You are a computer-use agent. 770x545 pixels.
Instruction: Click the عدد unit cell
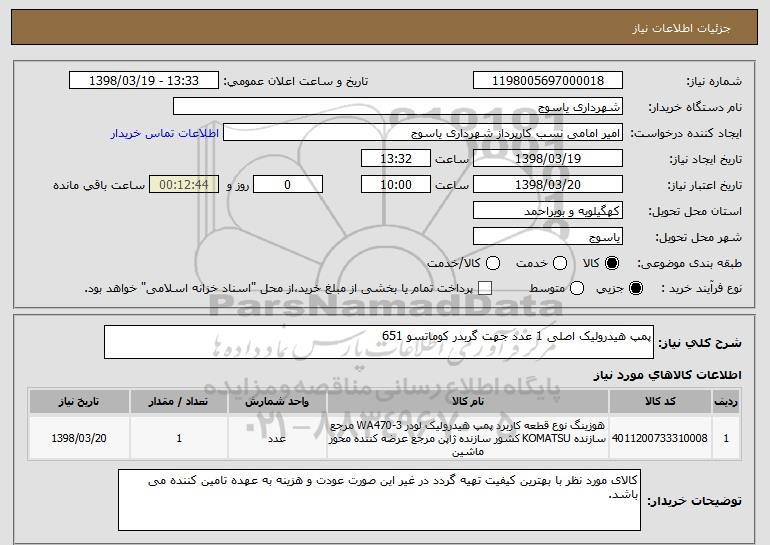tap(277, 438)
